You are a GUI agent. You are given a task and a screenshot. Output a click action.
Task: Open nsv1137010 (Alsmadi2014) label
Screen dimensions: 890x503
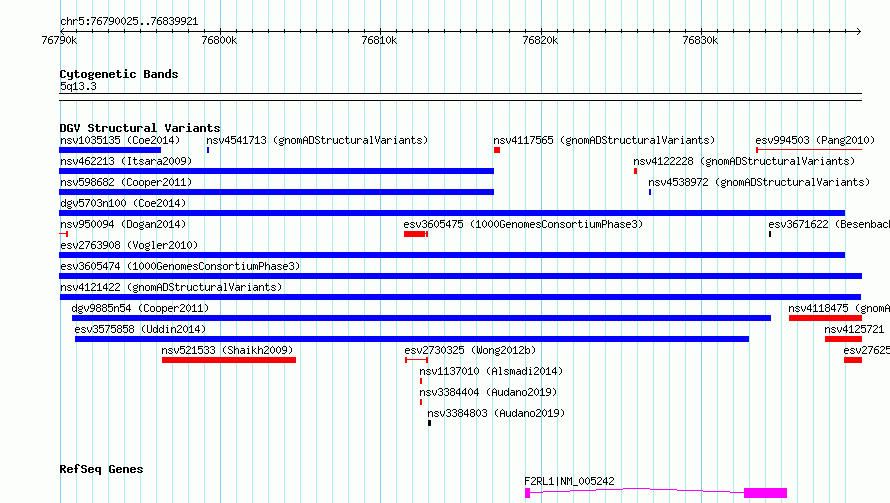tap(491, 371)
